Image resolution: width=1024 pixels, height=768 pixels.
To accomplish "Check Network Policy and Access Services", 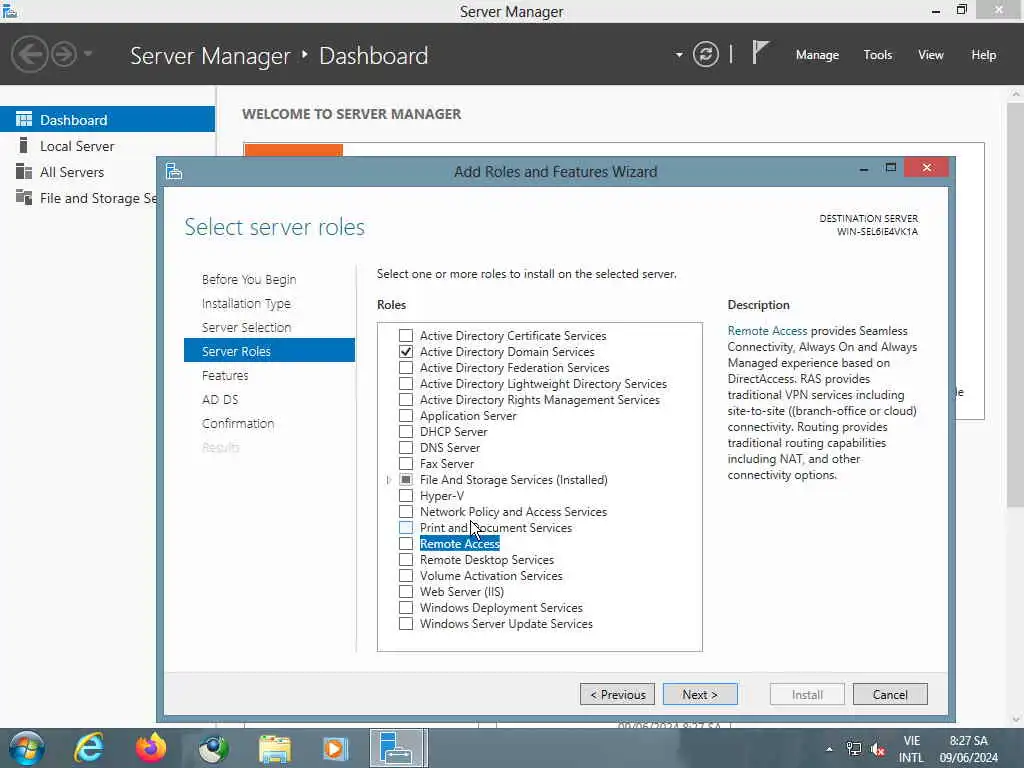I will point(406,511).
